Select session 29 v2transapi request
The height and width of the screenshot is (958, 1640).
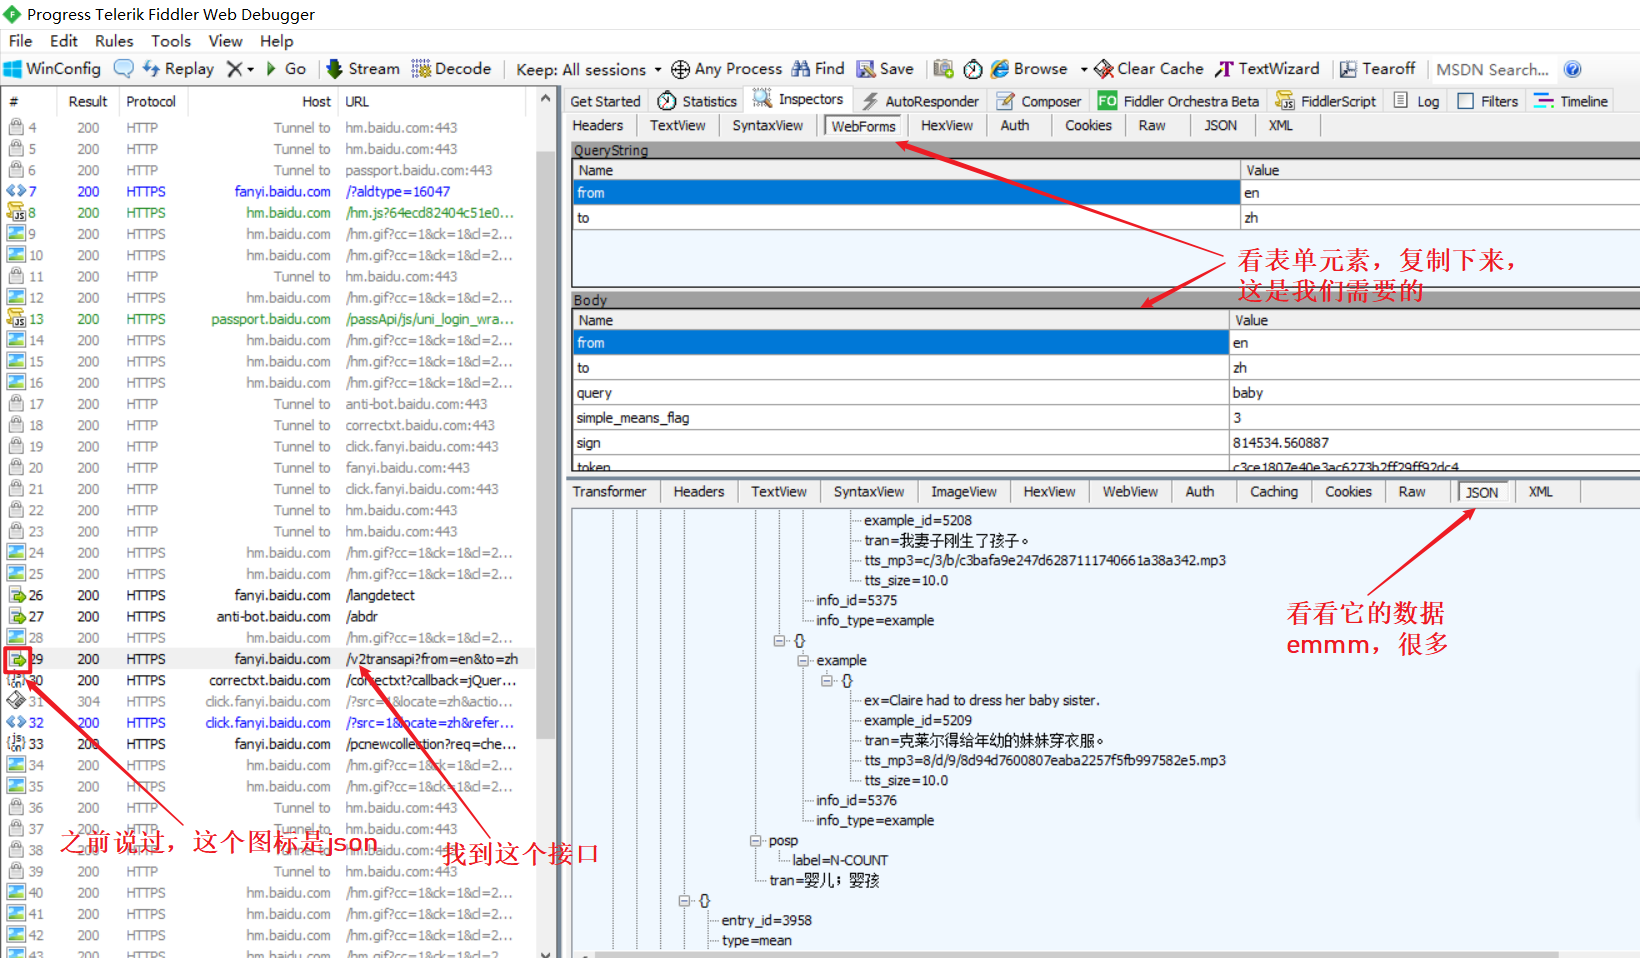pos(268,659)
